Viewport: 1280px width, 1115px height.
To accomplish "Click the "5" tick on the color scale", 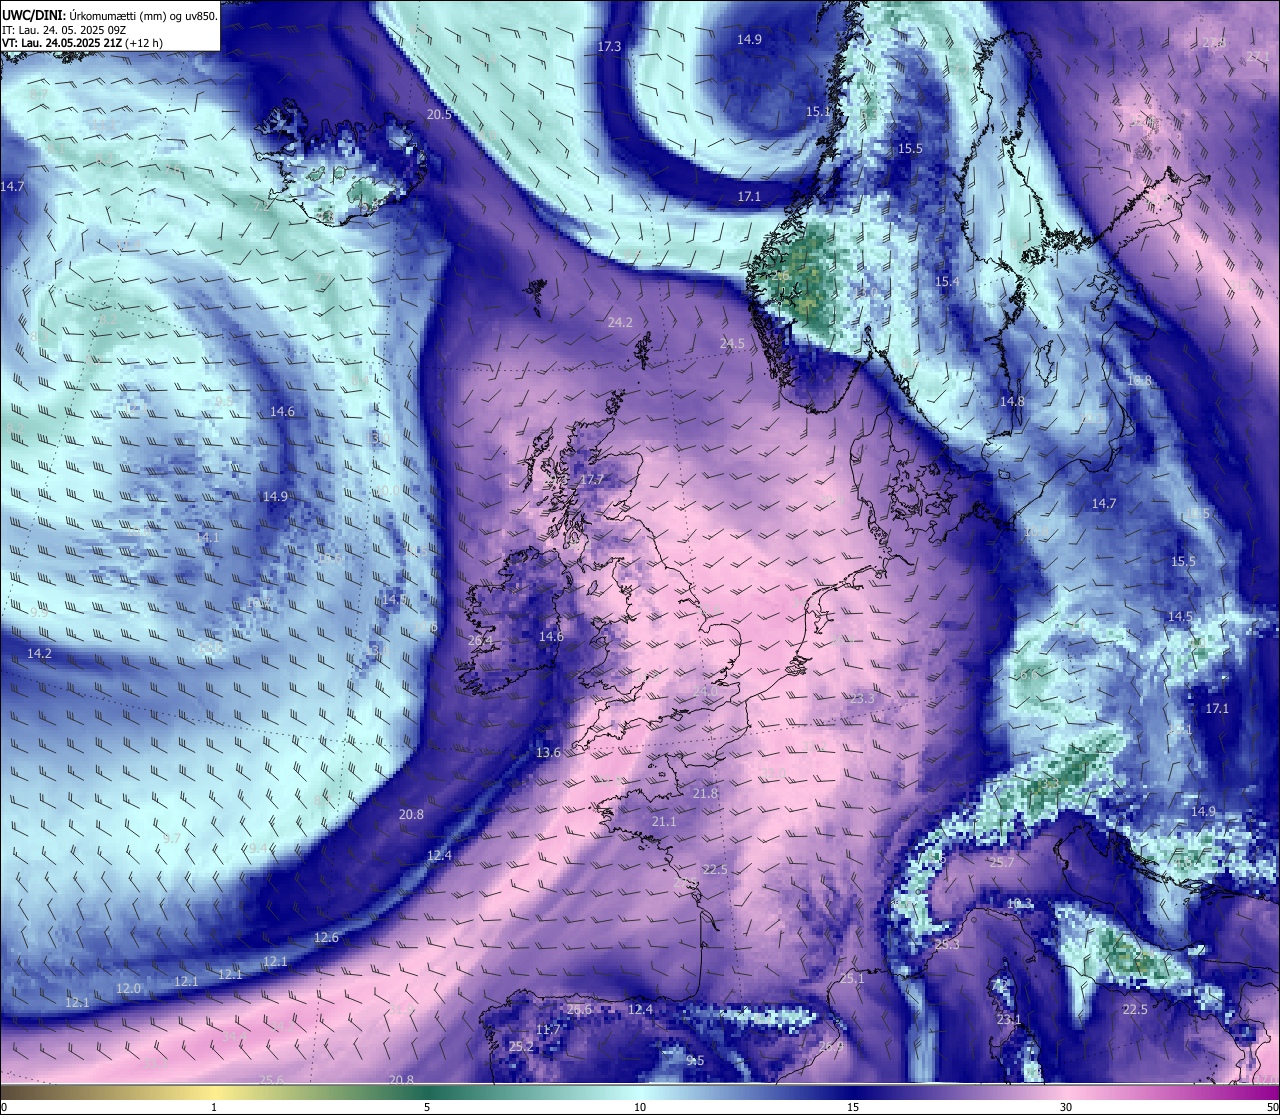I will 427,1107.
